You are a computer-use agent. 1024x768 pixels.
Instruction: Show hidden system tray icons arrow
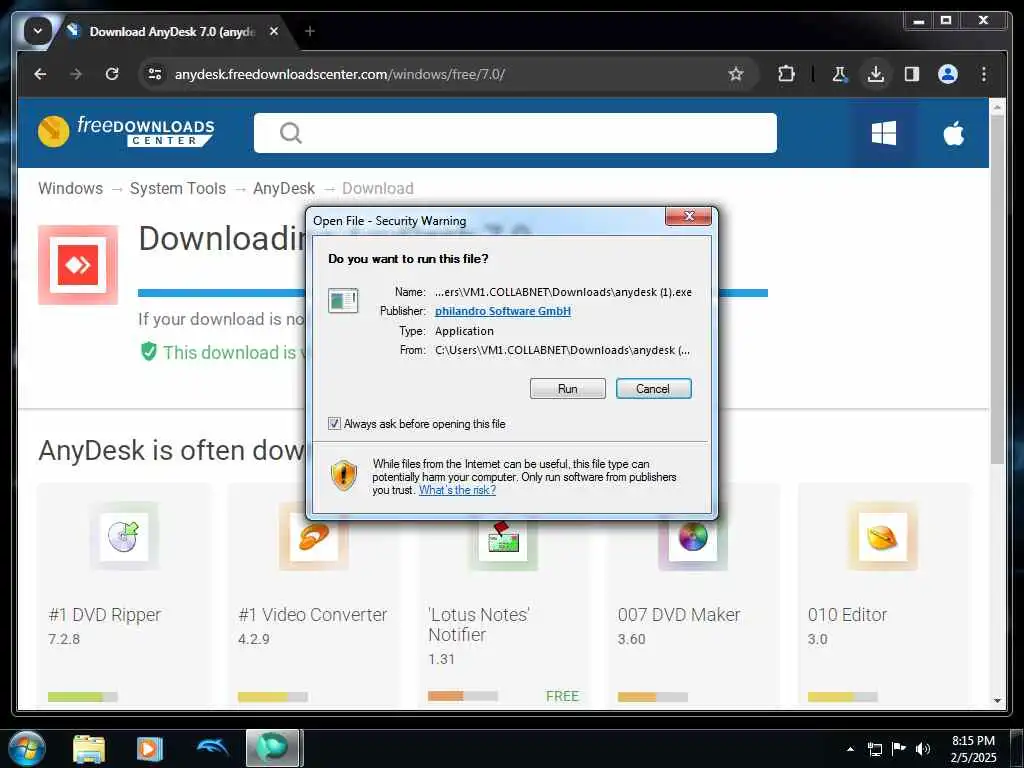tap(850, 749)
